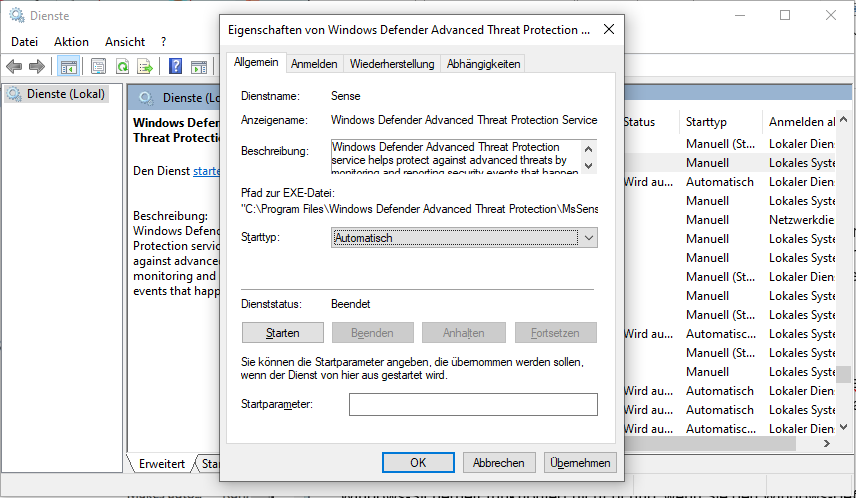Click the Starttyp combo box showing Automatisch

point(464,238)
